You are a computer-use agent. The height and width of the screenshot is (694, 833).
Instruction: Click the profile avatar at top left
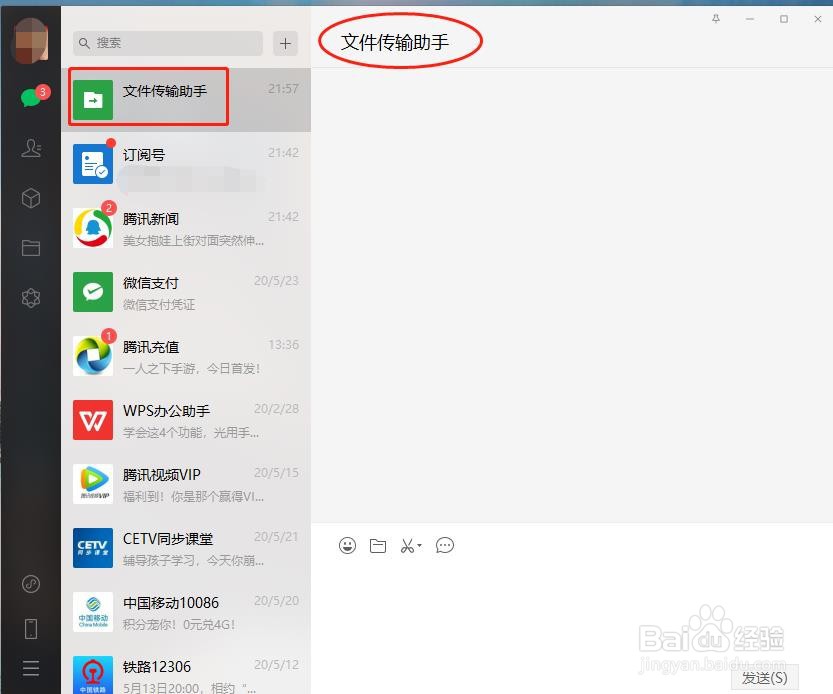30,40
